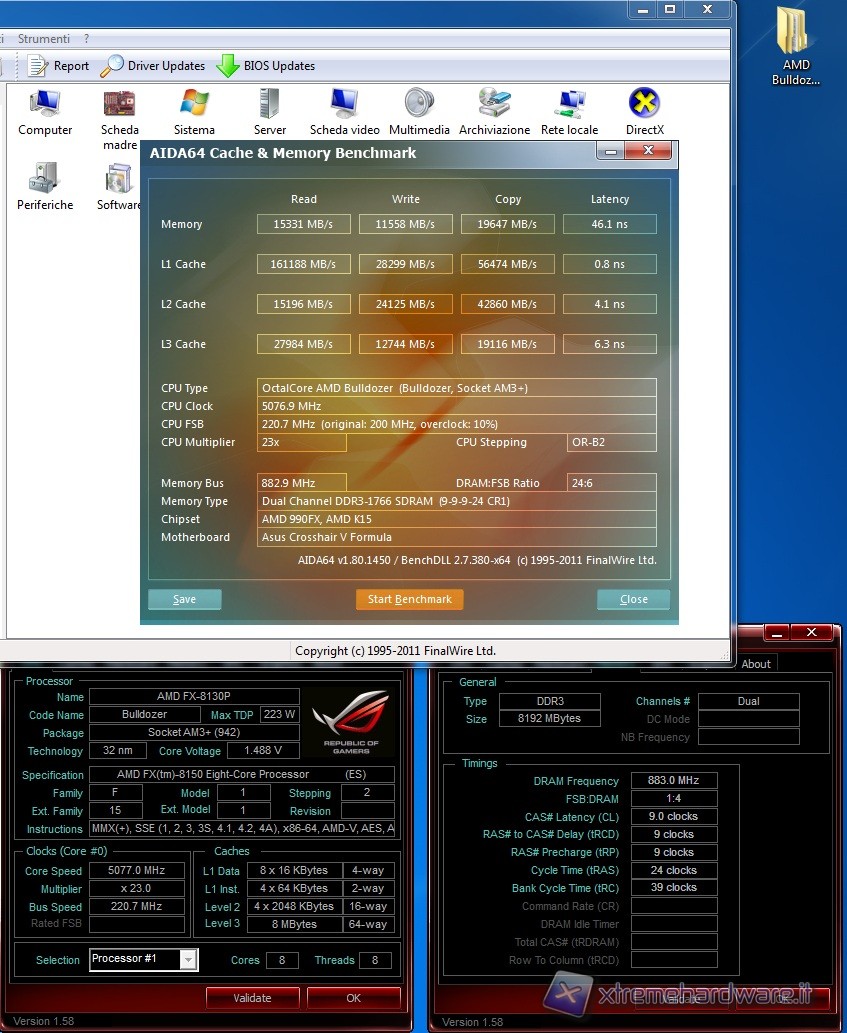Open the DirectX category icon
Viewport: 847px width, 1033px height.
click(x=644, y=104)
